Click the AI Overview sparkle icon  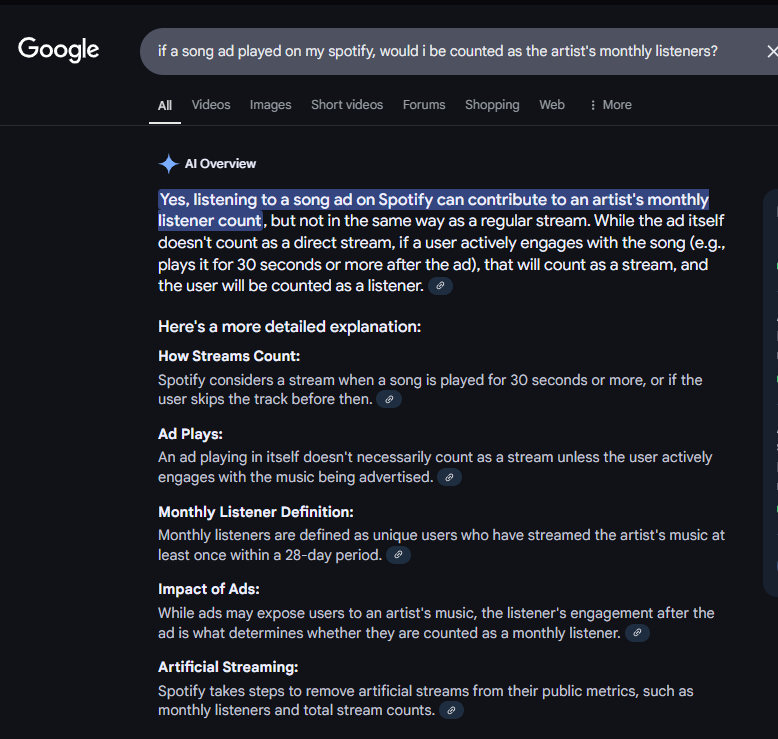[169, 163]
